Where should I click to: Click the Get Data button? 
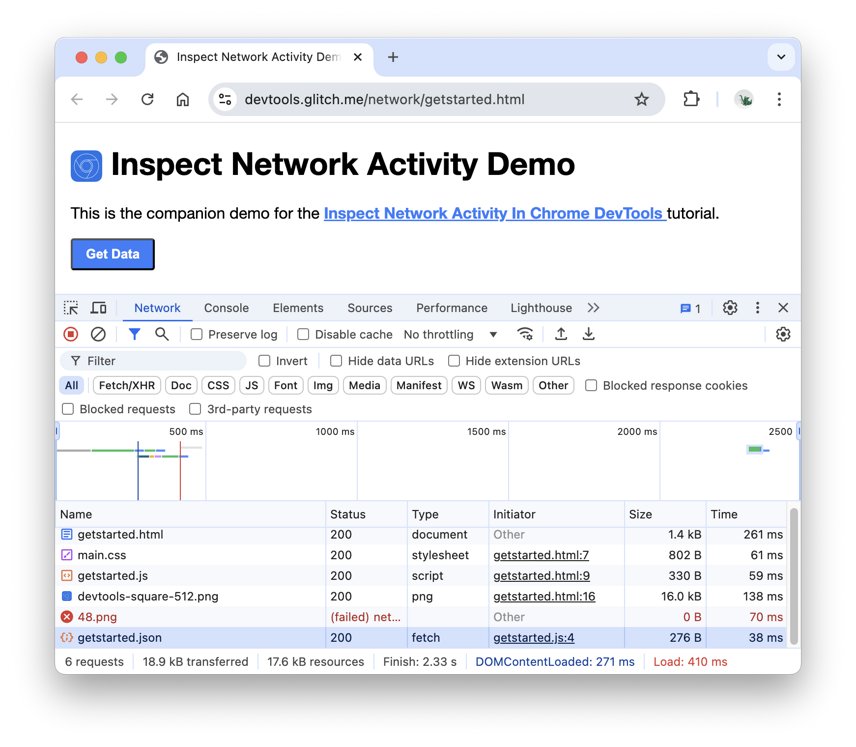(112, 254)
